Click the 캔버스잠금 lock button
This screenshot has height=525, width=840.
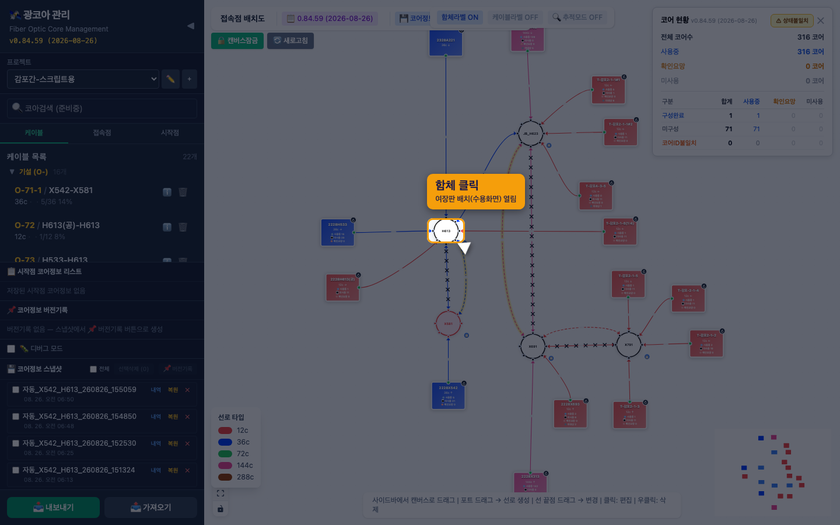(x=237, y=41)
